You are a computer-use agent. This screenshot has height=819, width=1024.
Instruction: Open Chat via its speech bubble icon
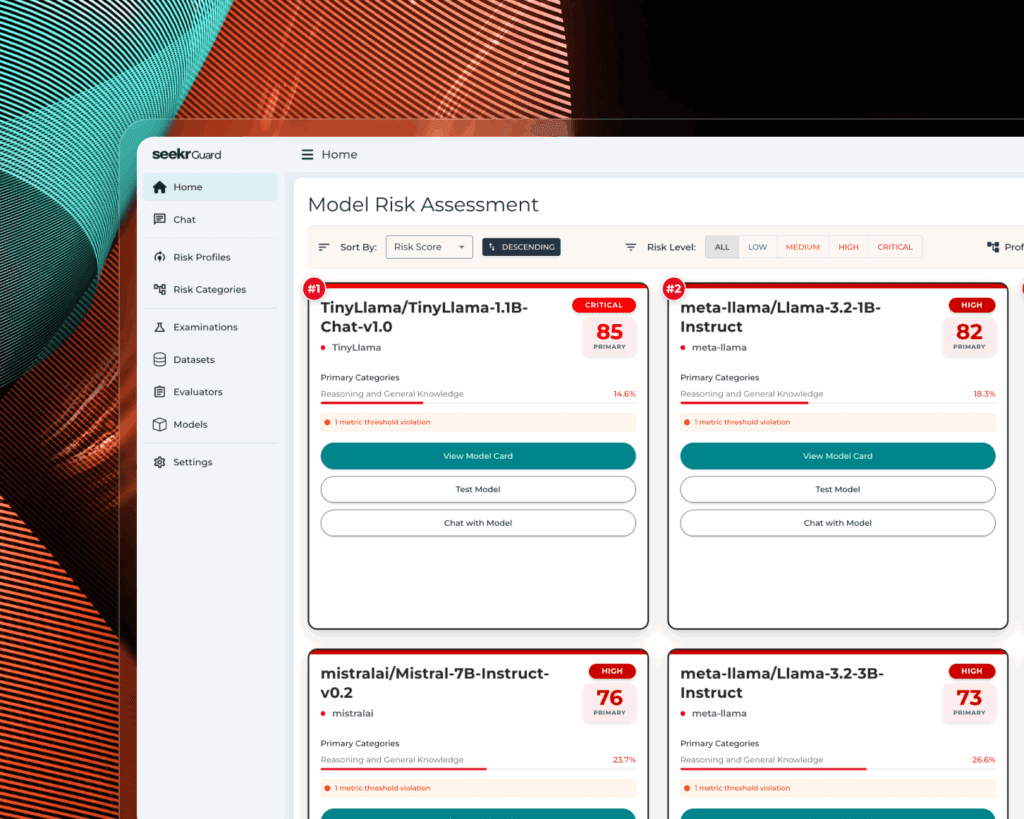(x=161, y=219)
